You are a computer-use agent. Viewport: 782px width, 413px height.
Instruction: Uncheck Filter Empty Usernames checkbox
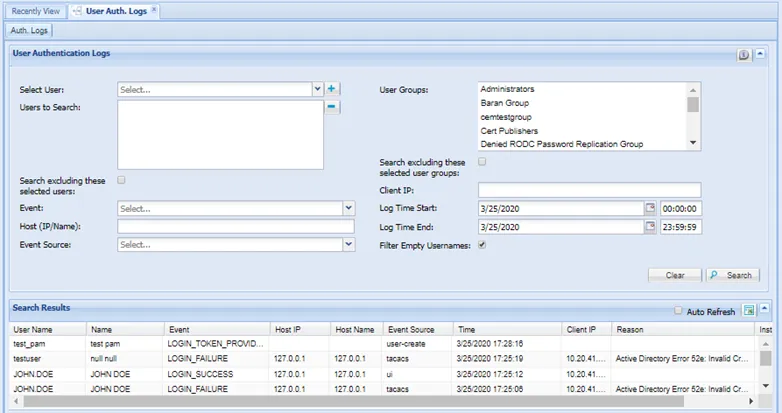(482, 245)
